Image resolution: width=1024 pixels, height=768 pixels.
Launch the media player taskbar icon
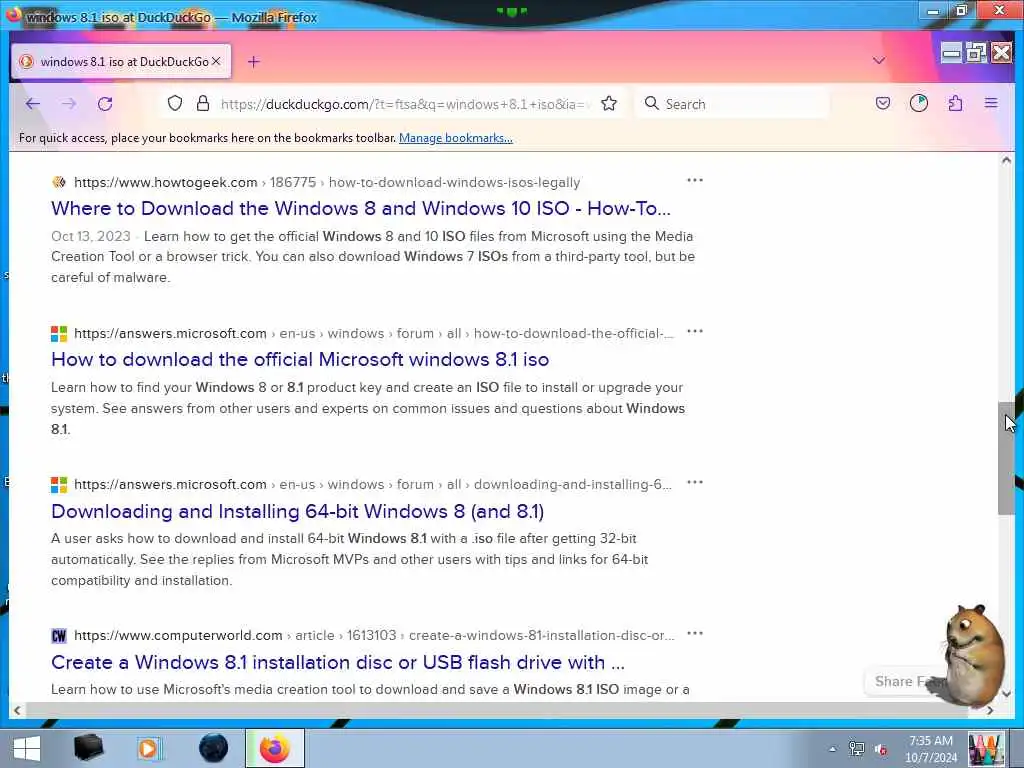149,748
